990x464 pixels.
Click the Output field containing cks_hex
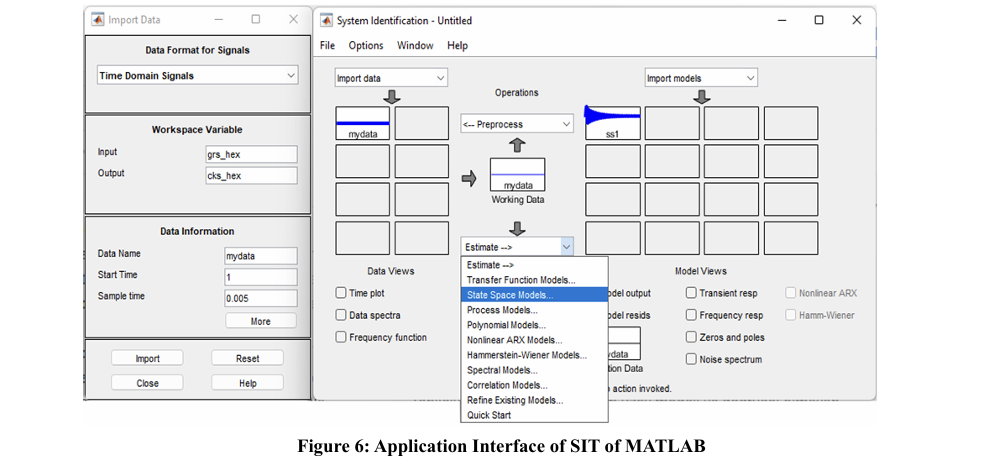tap(251, 175)
